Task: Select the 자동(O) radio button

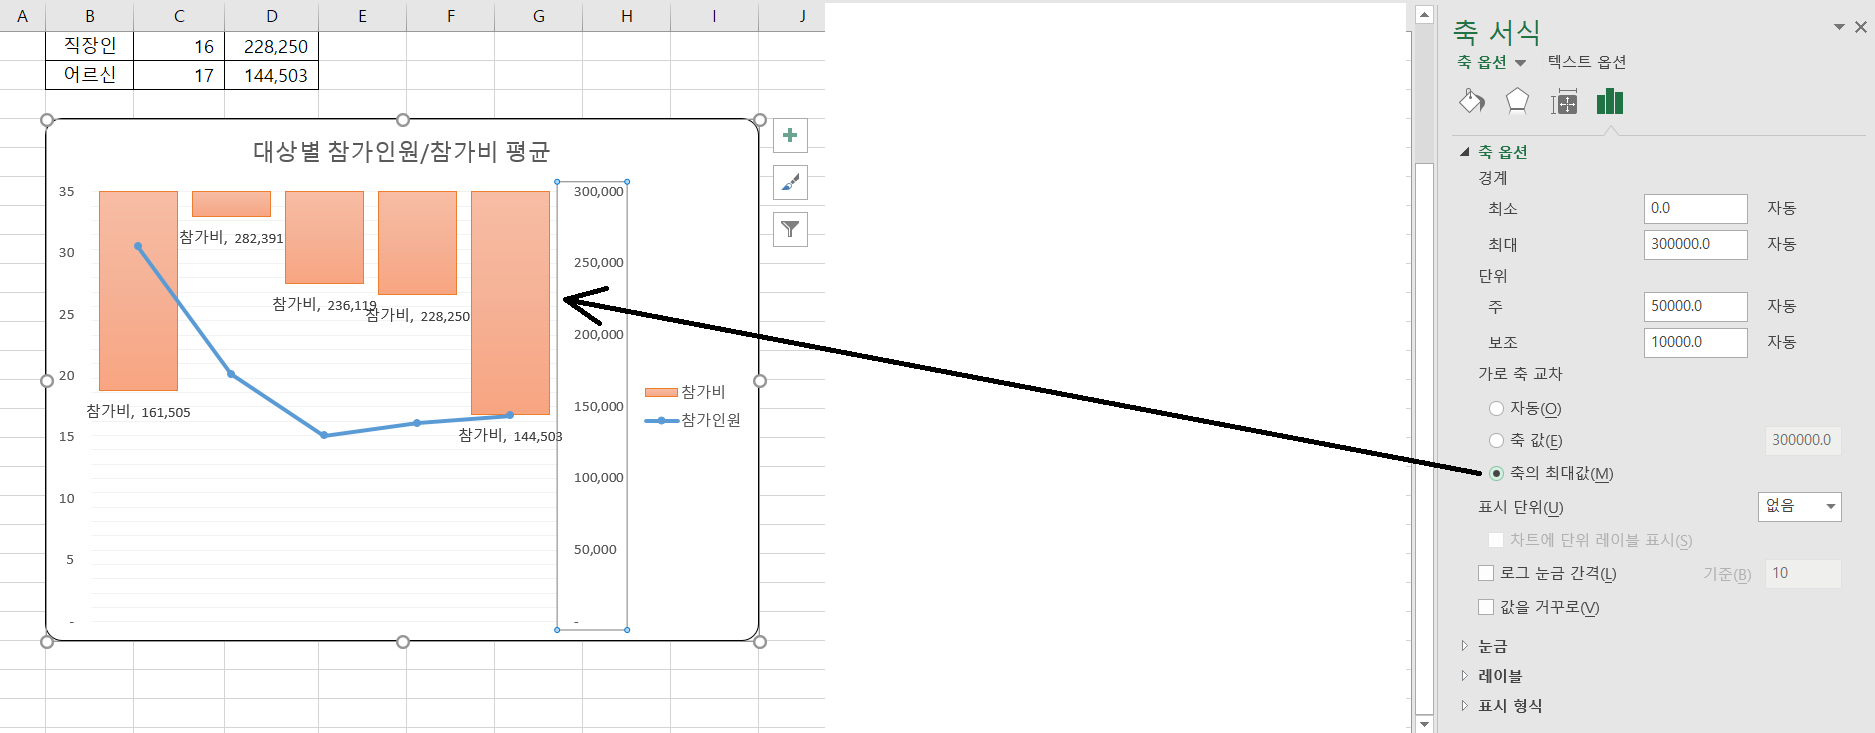Action: tap(1496, 408)
